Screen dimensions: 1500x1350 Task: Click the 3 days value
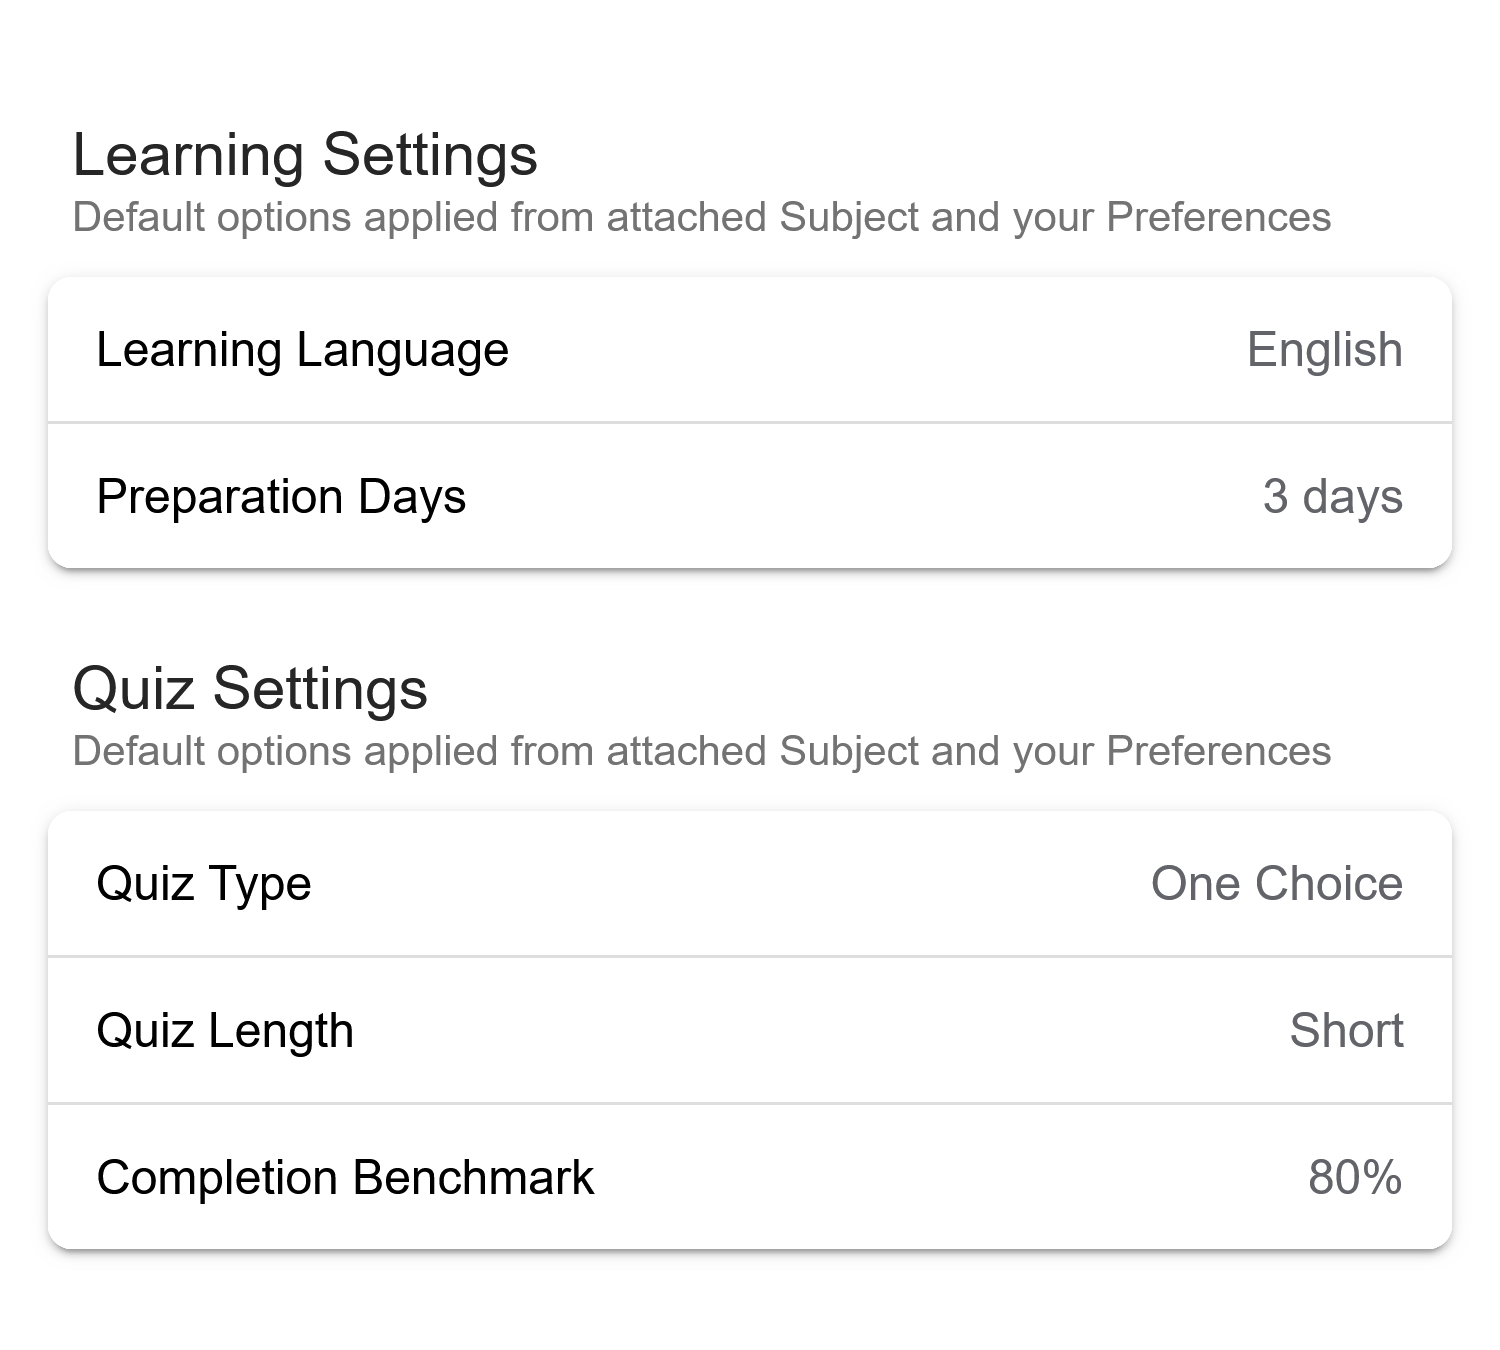(x=1334, y=496)
